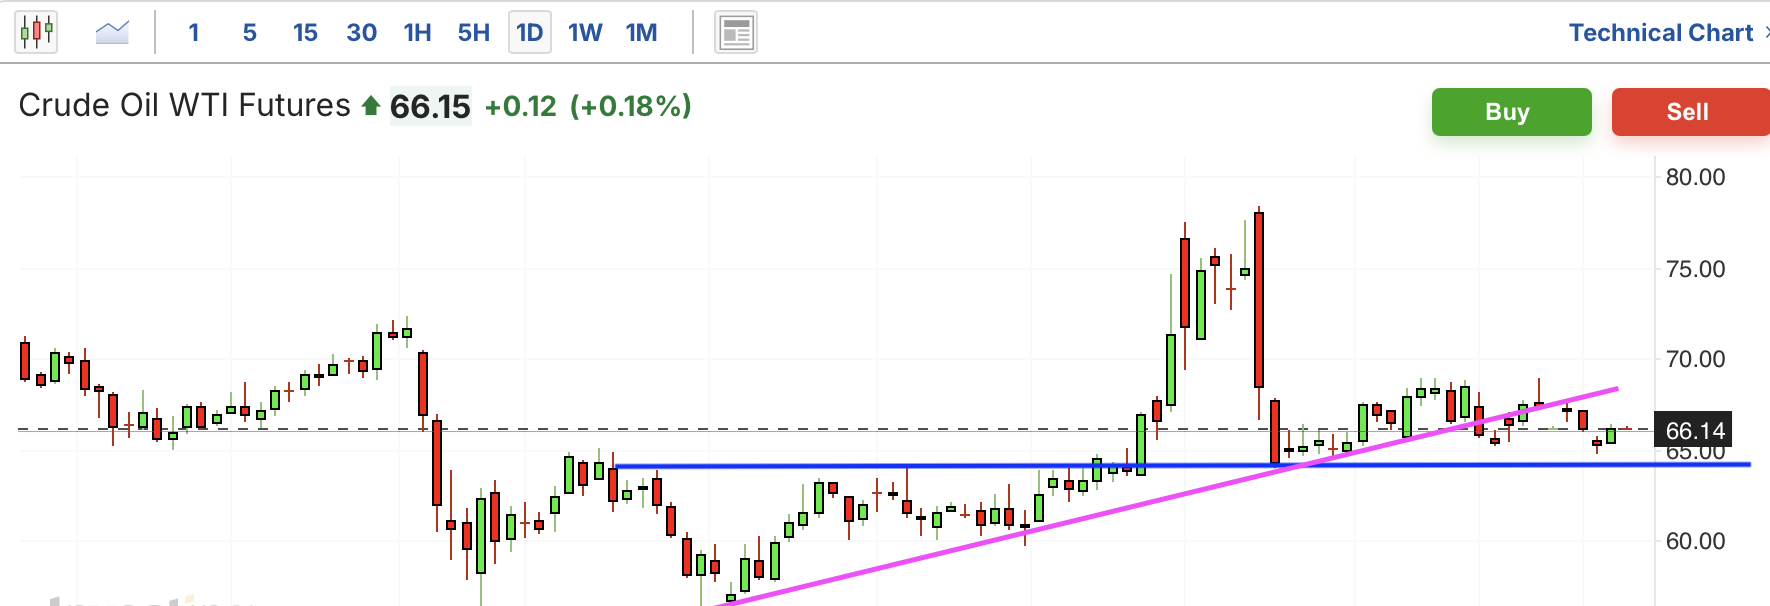Click the 80.00 price axis label
This screenshot has height=606, width=1770.
point(1695,177)
